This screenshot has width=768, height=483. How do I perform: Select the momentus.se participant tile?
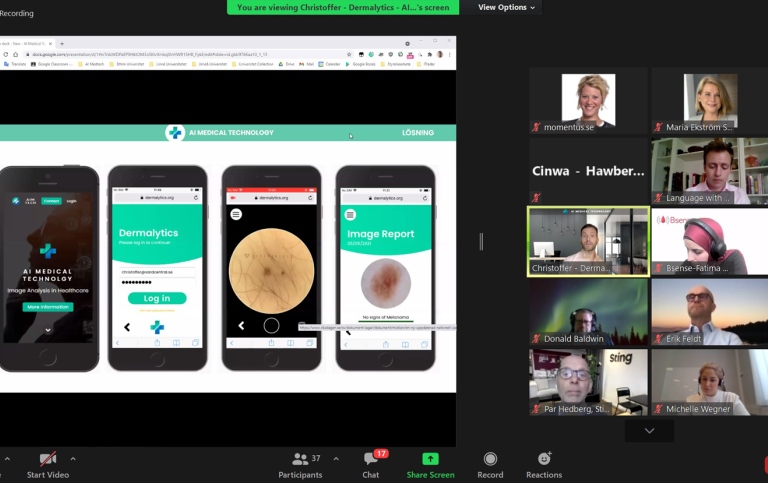click(588, 100)
